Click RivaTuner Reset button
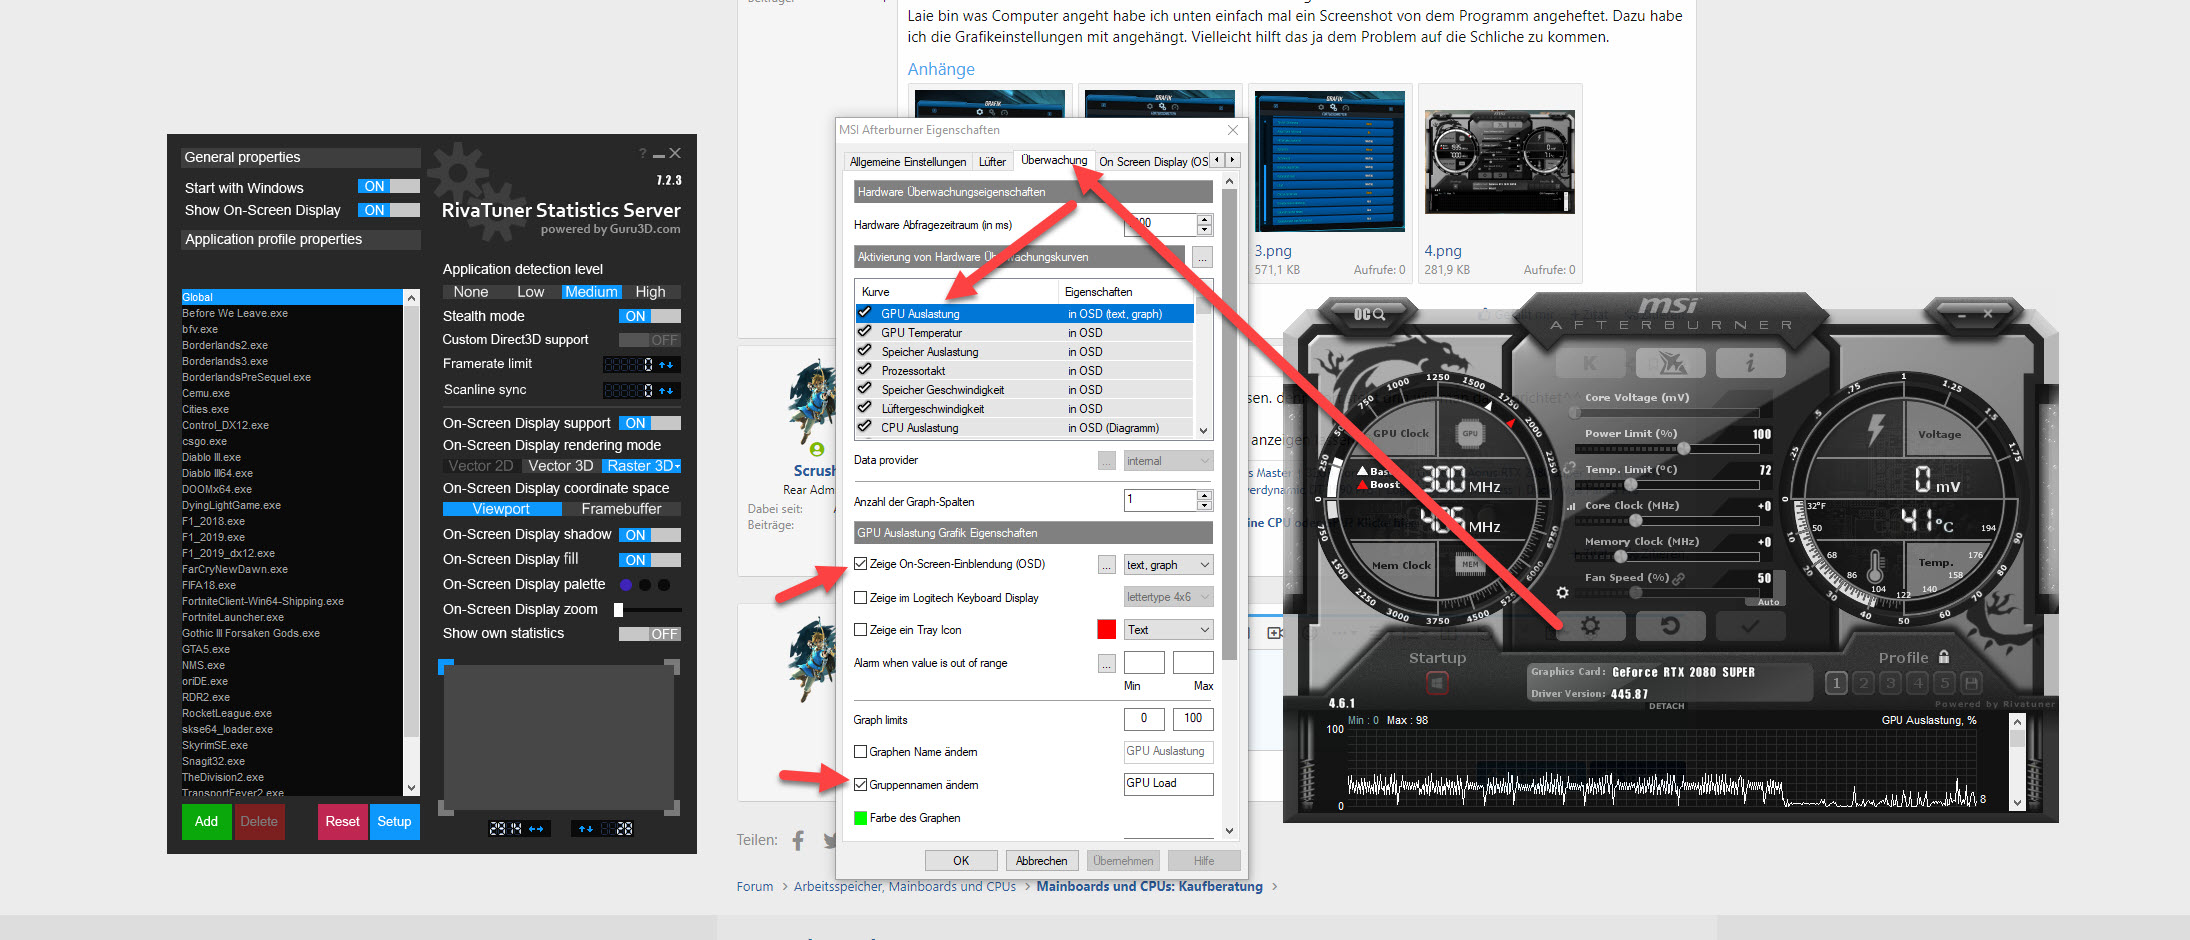 [342, 822]
